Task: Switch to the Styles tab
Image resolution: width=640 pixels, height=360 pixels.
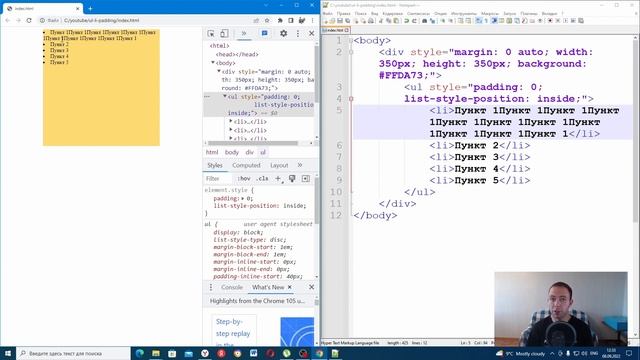Action: coord(215,165)
